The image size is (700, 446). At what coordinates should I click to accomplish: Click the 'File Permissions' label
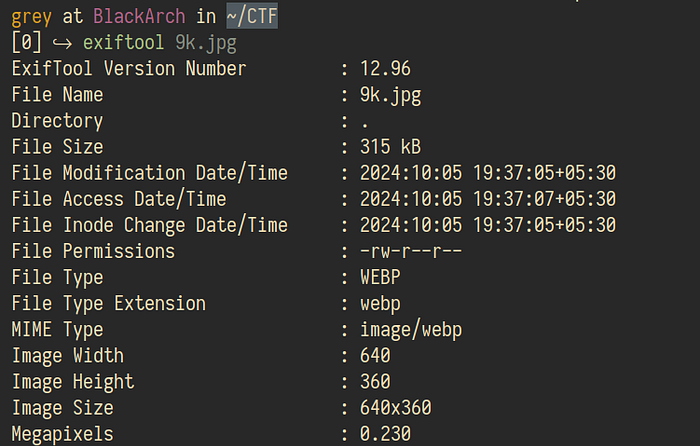pos(93,251)
